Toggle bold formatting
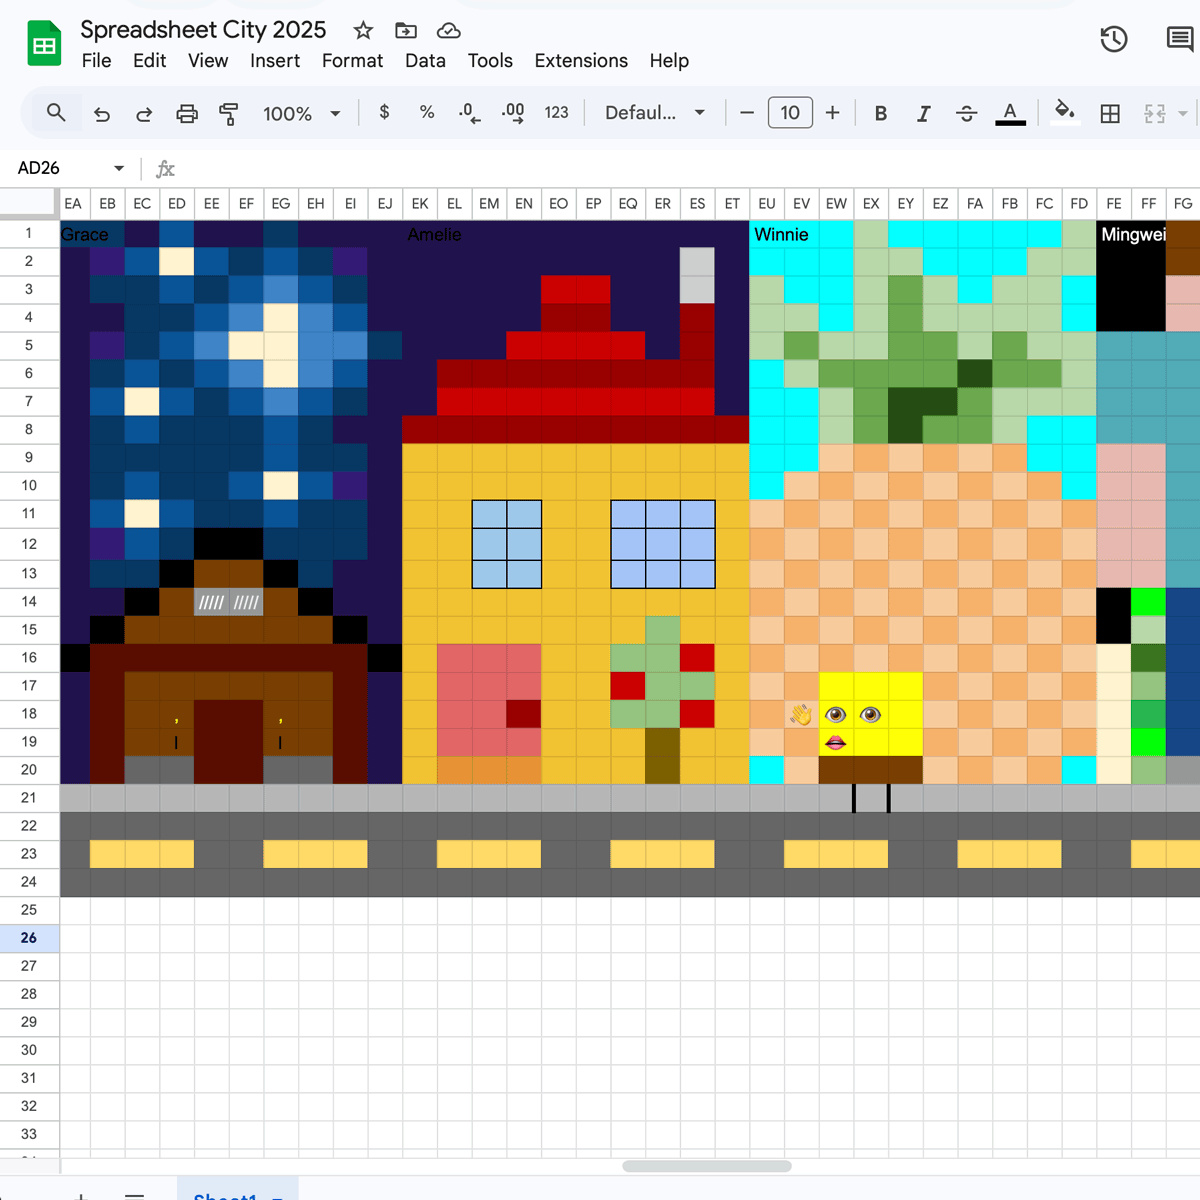Viewport: 1200px width, 1200px height. coord(880,113)
